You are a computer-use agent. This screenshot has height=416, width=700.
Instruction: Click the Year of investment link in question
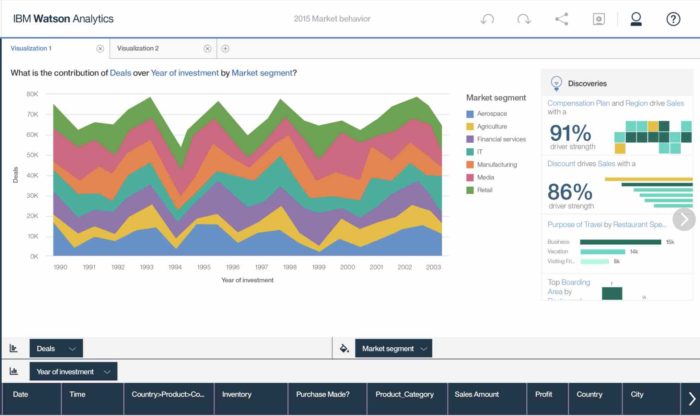pyautogui.click(x=185, y=73)
